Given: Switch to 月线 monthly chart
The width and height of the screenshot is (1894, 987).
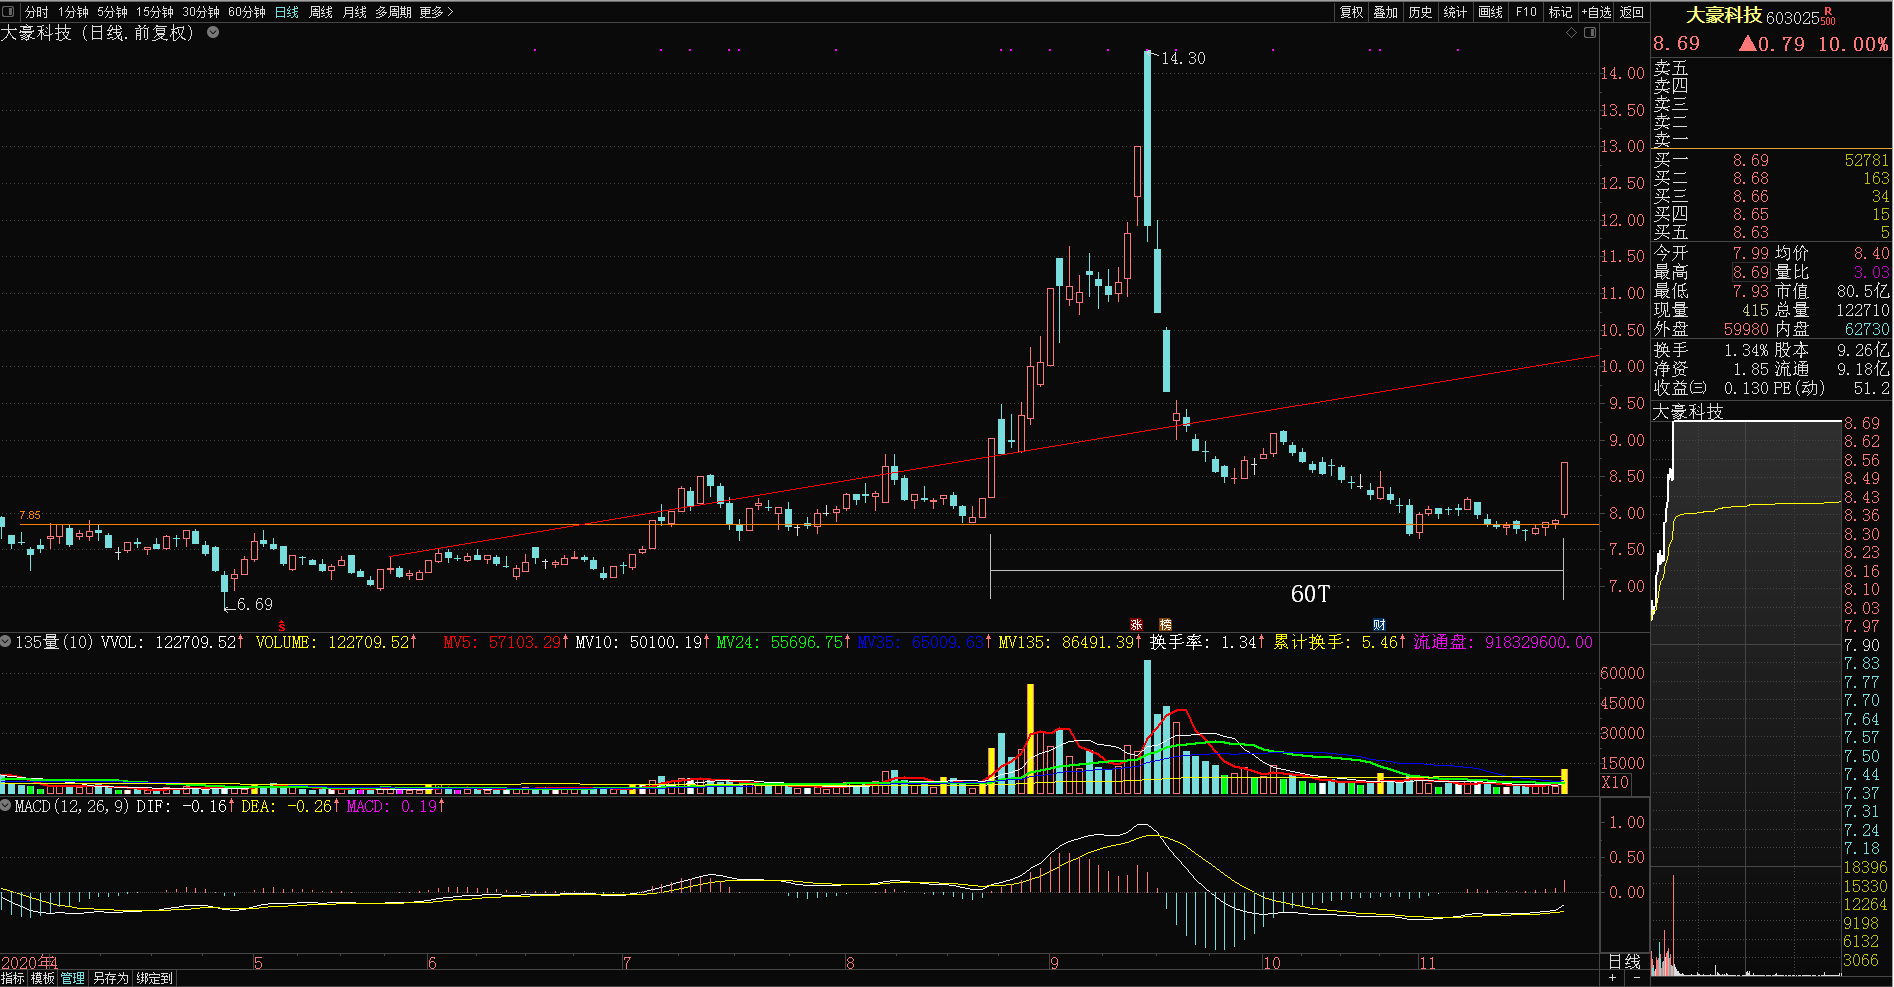Looking at the screenshot, I should pos(355,12).
